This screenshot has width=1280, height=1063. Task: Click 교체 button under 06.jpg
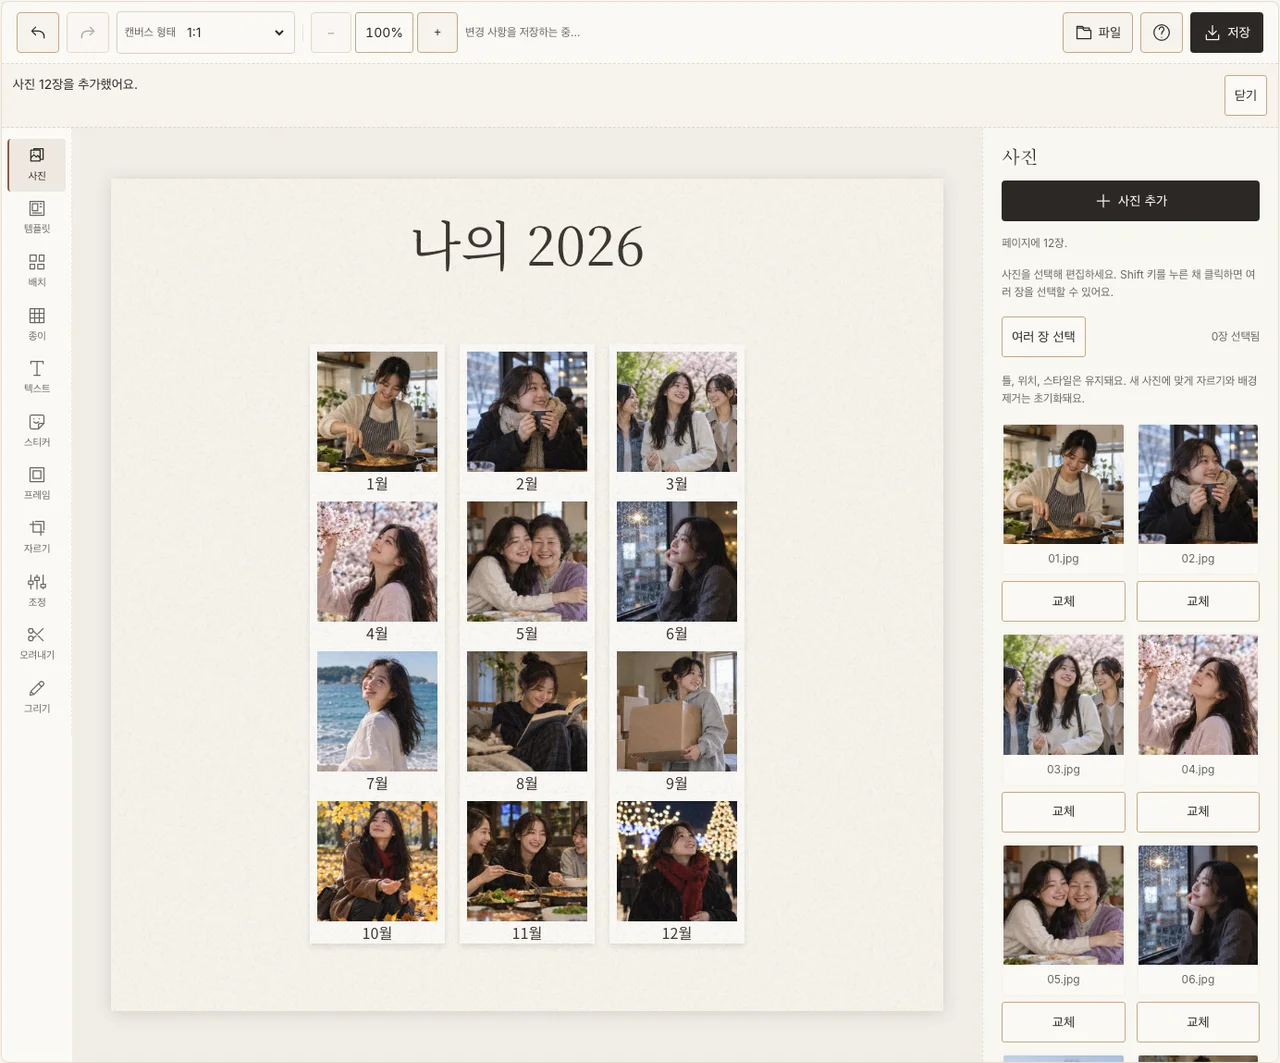[1198, 1022]
